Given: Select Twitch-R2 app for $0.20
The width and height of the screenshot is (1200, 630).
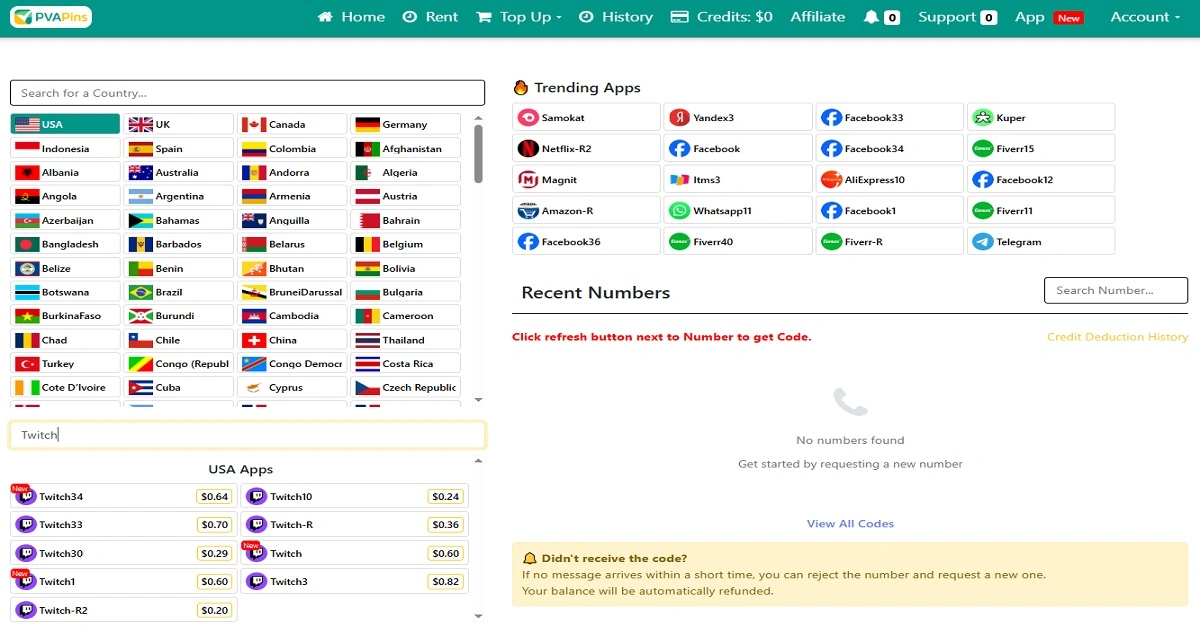Looking at the screenshot, I should [124, 610].
